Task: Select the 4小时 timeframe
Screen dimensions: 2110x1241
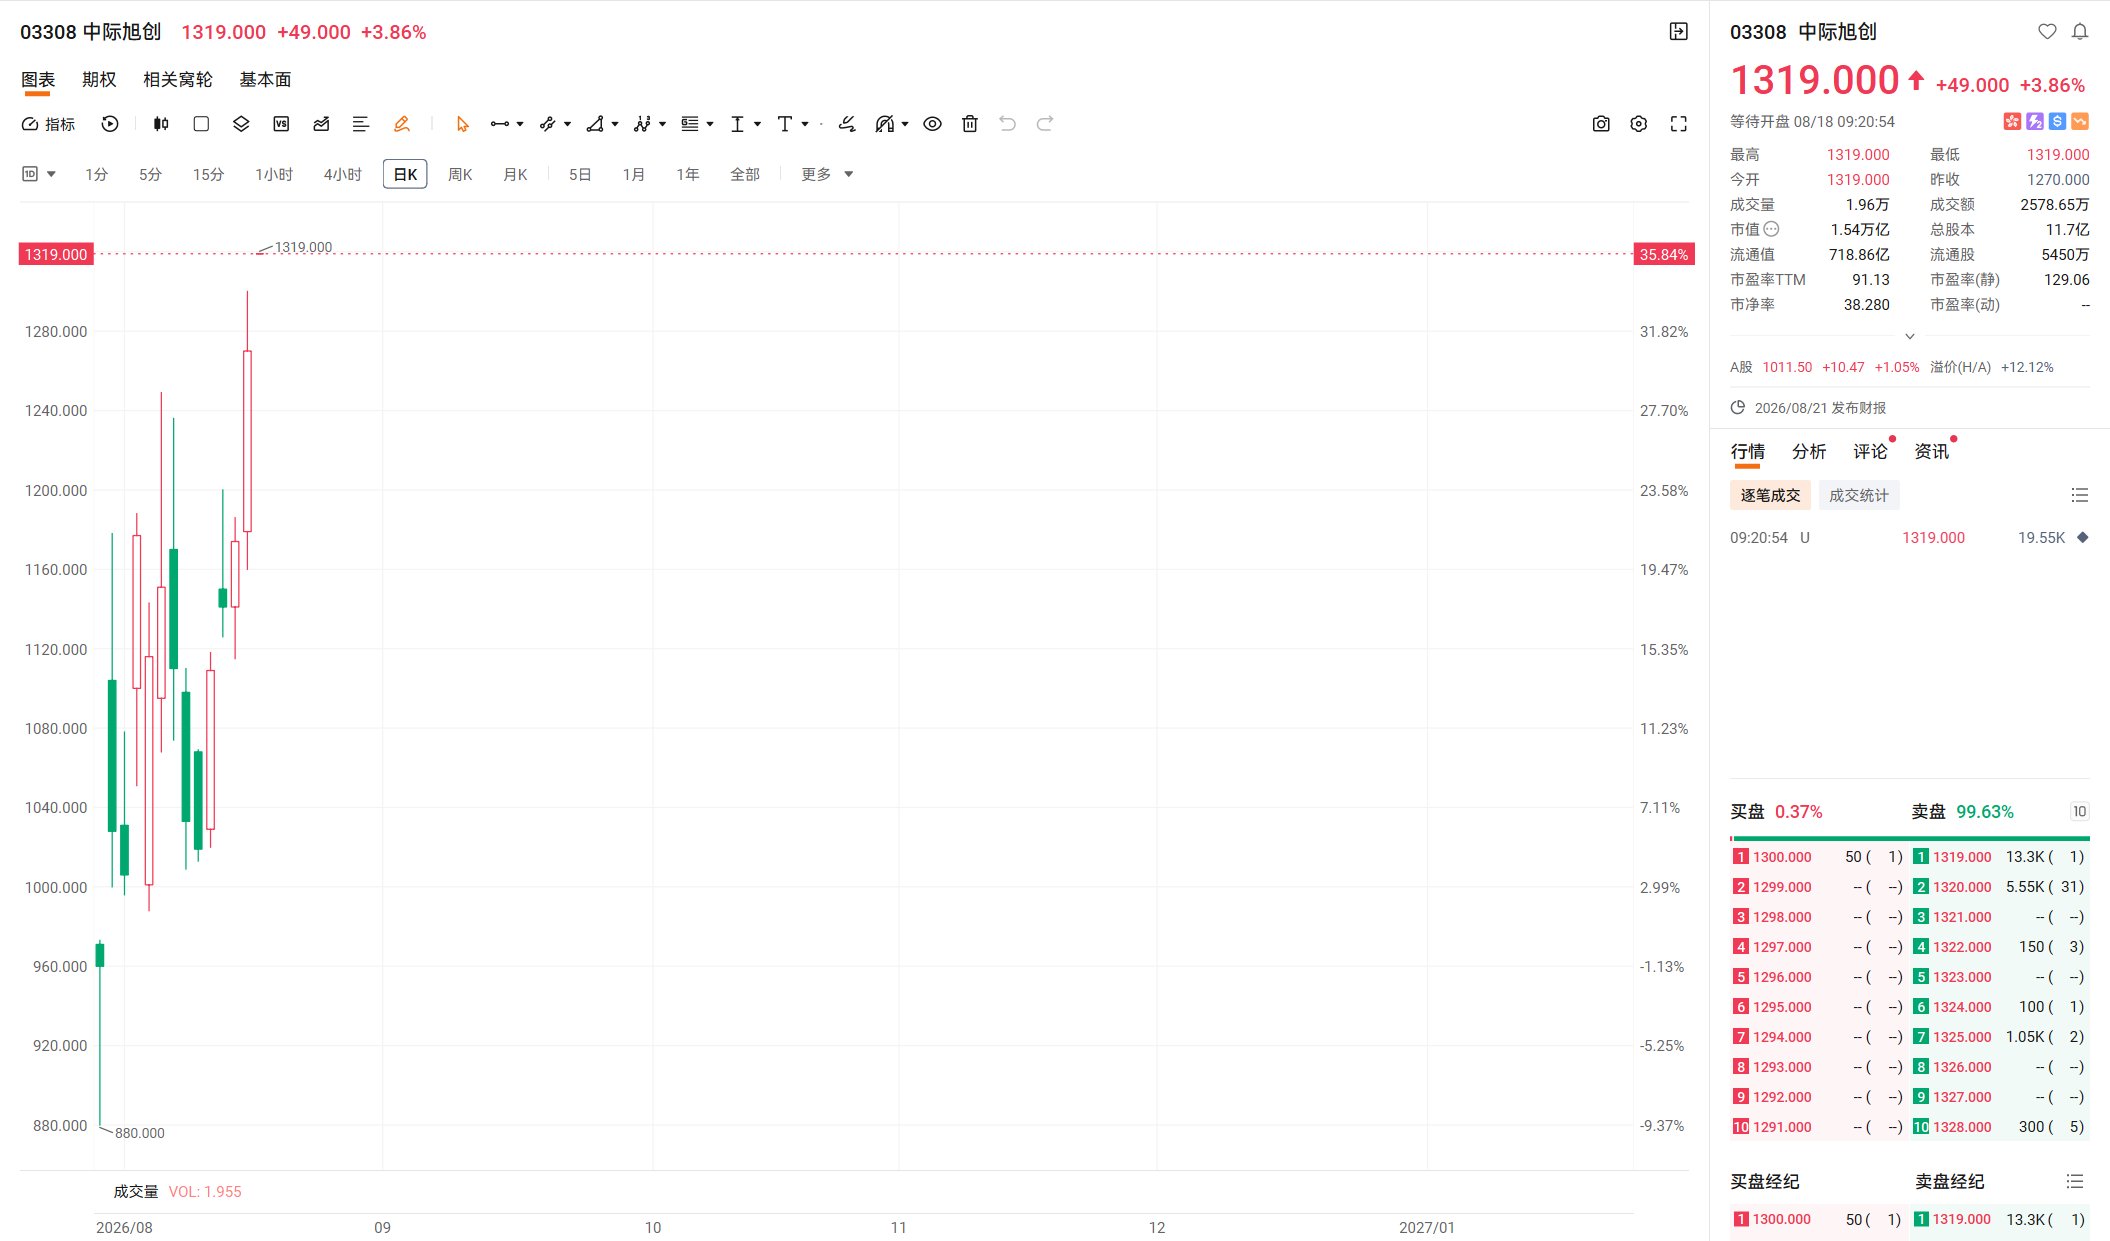Action: [x=342, y=174]
